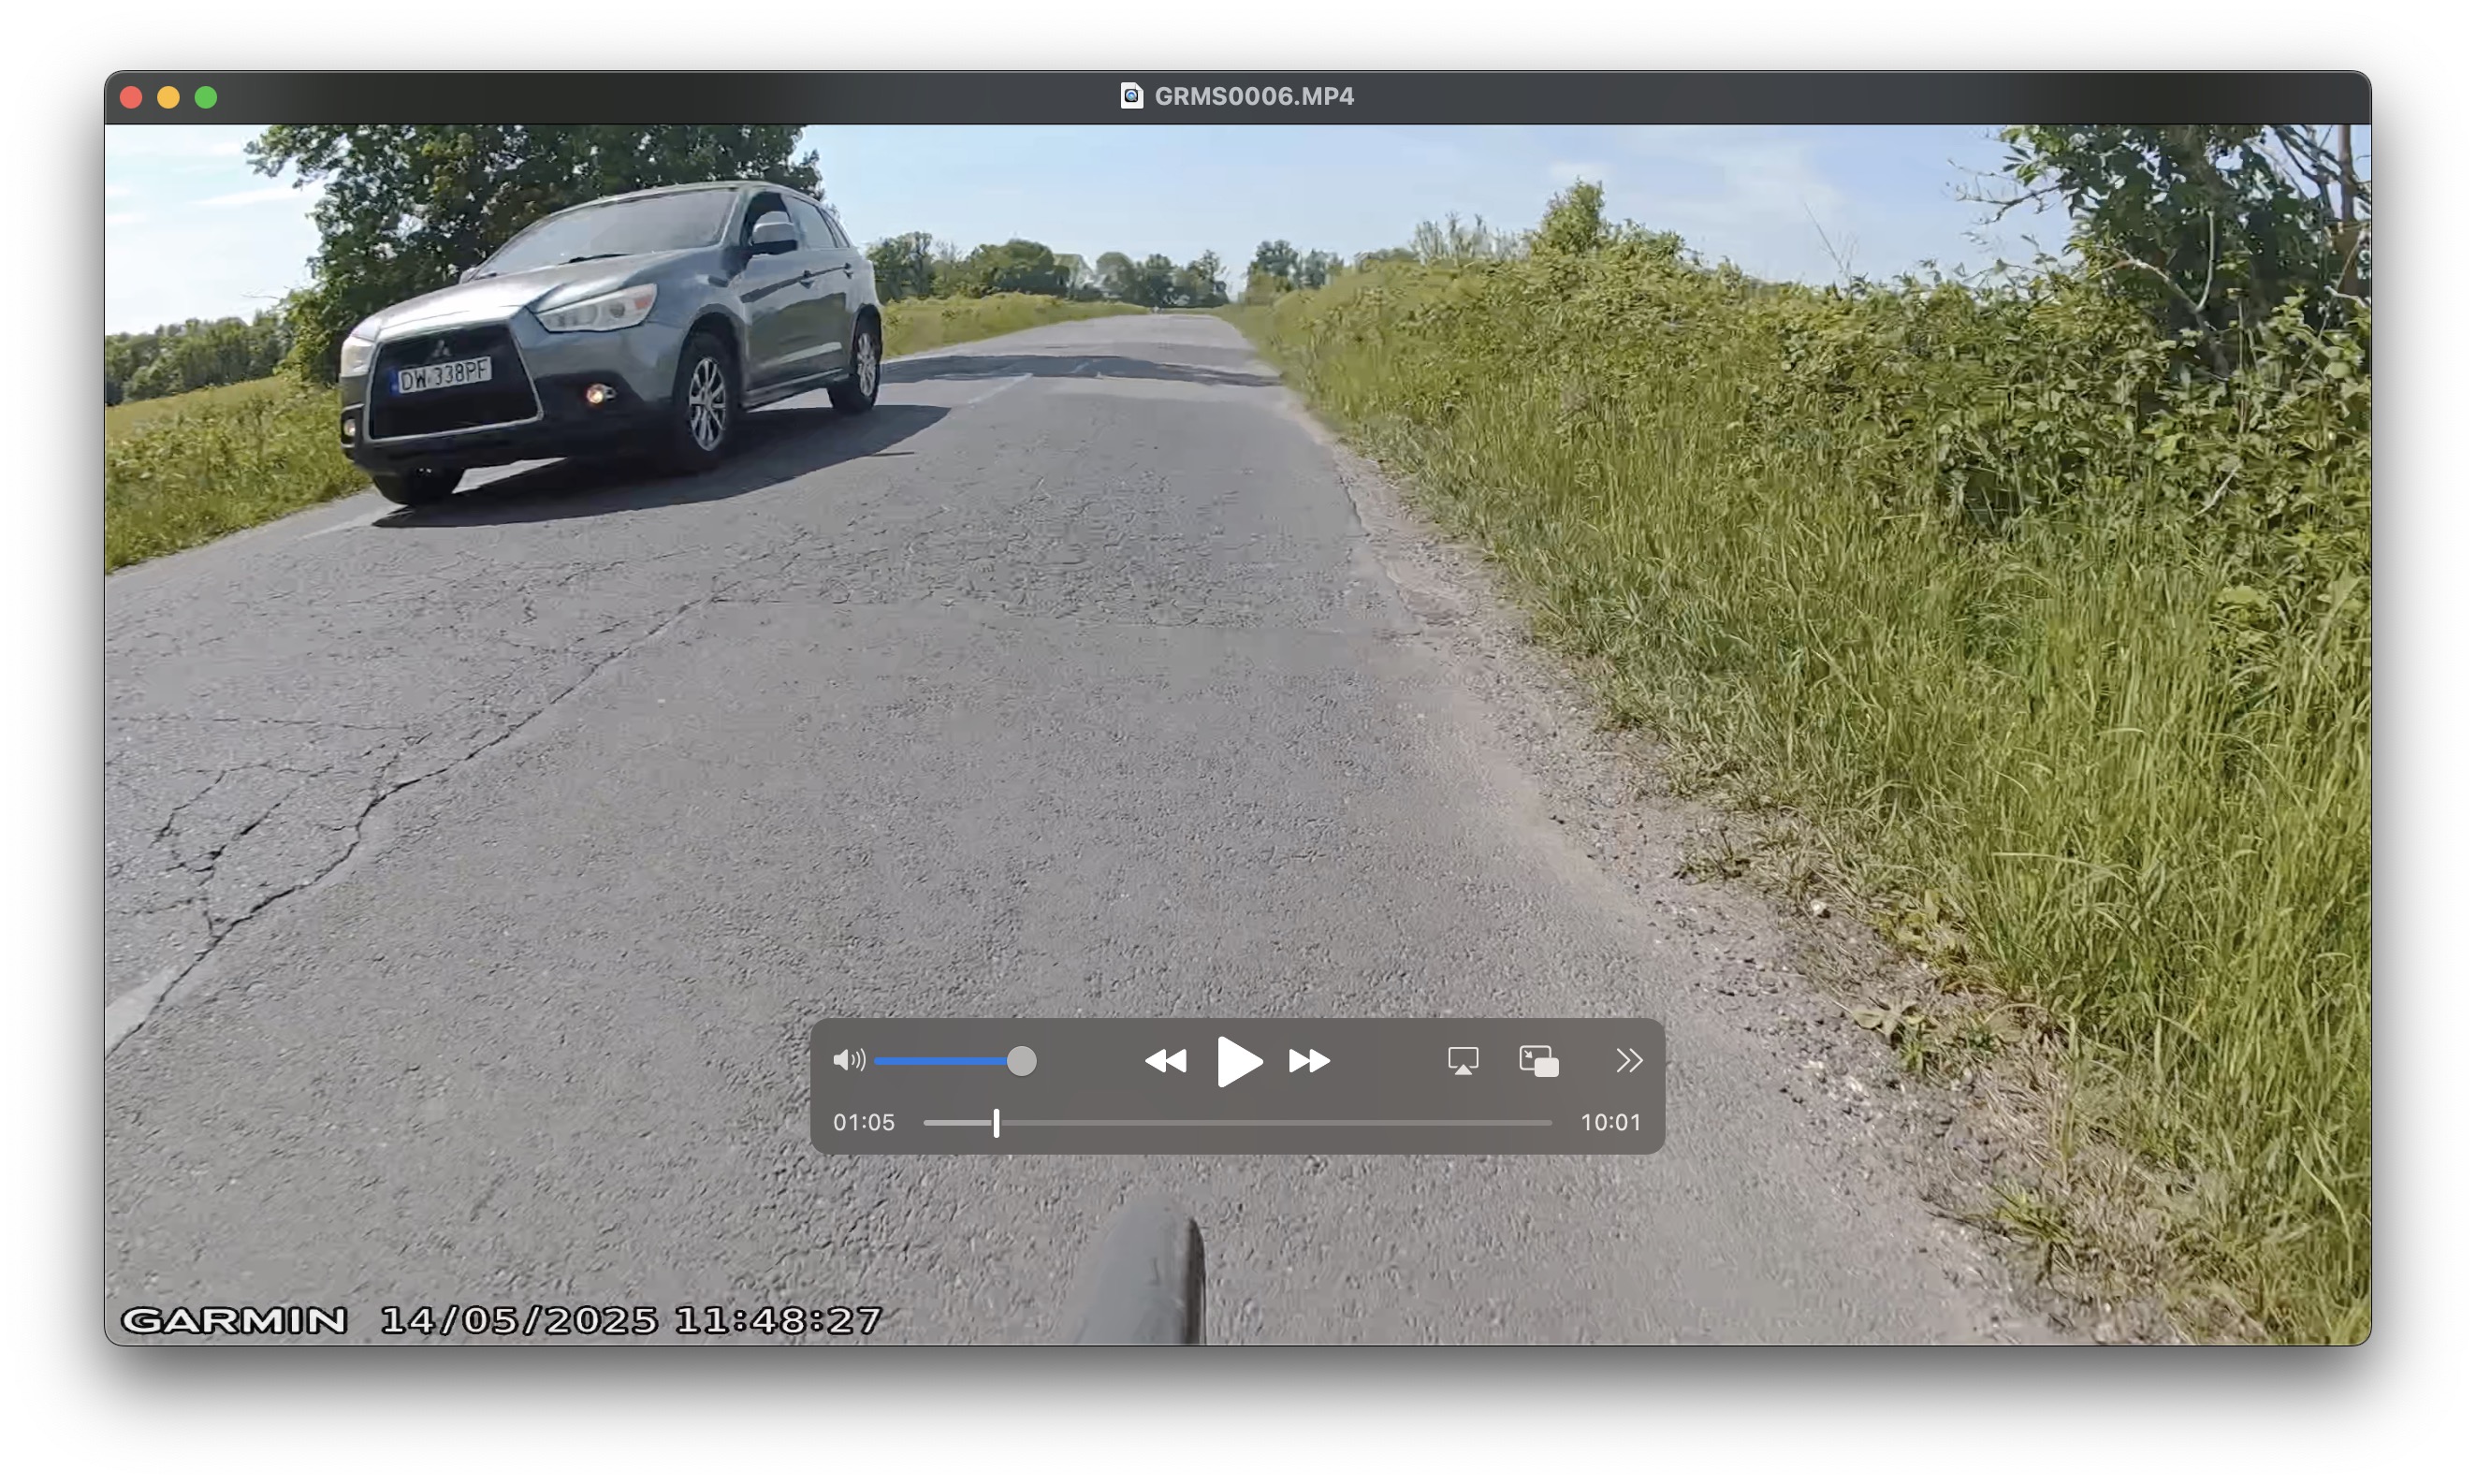
Task: Rewind the video
Action: pos(1166,1061)
